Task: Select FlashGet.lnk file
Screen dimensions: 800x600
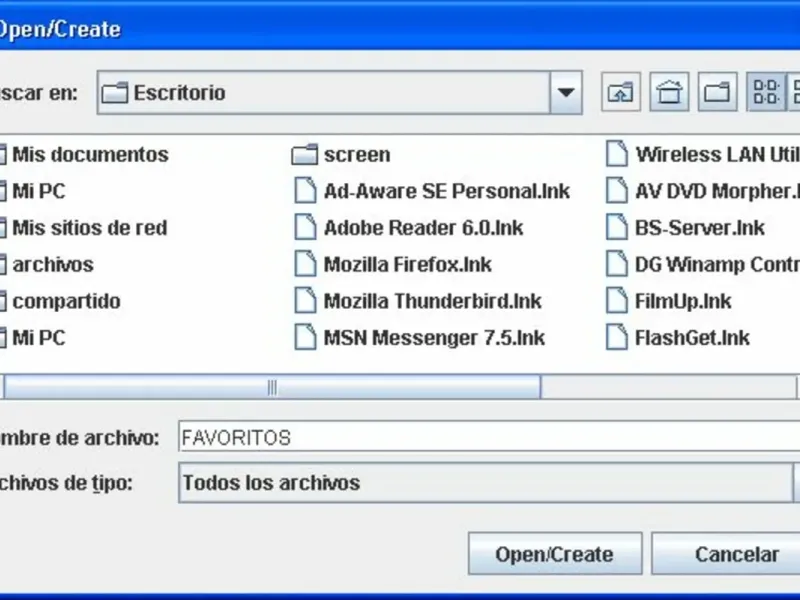Action: click(692, 338)
